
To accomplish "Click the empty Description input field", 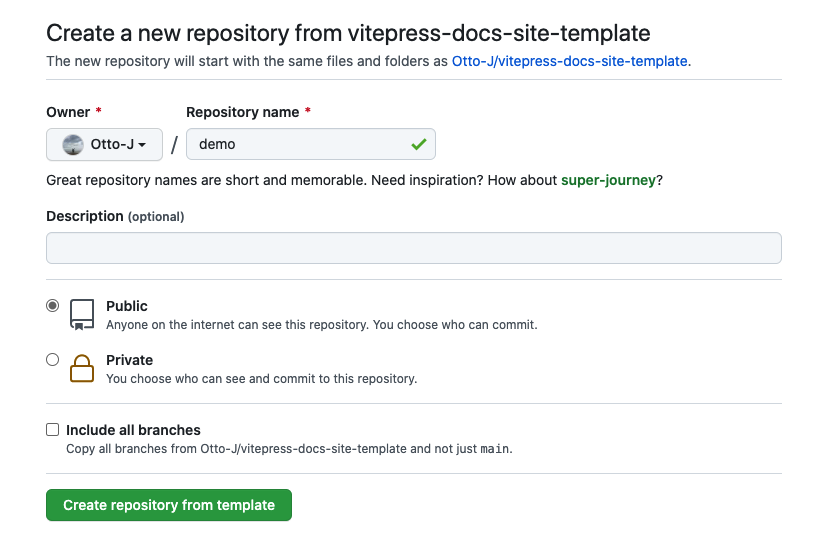I will (x=414, y=248).
